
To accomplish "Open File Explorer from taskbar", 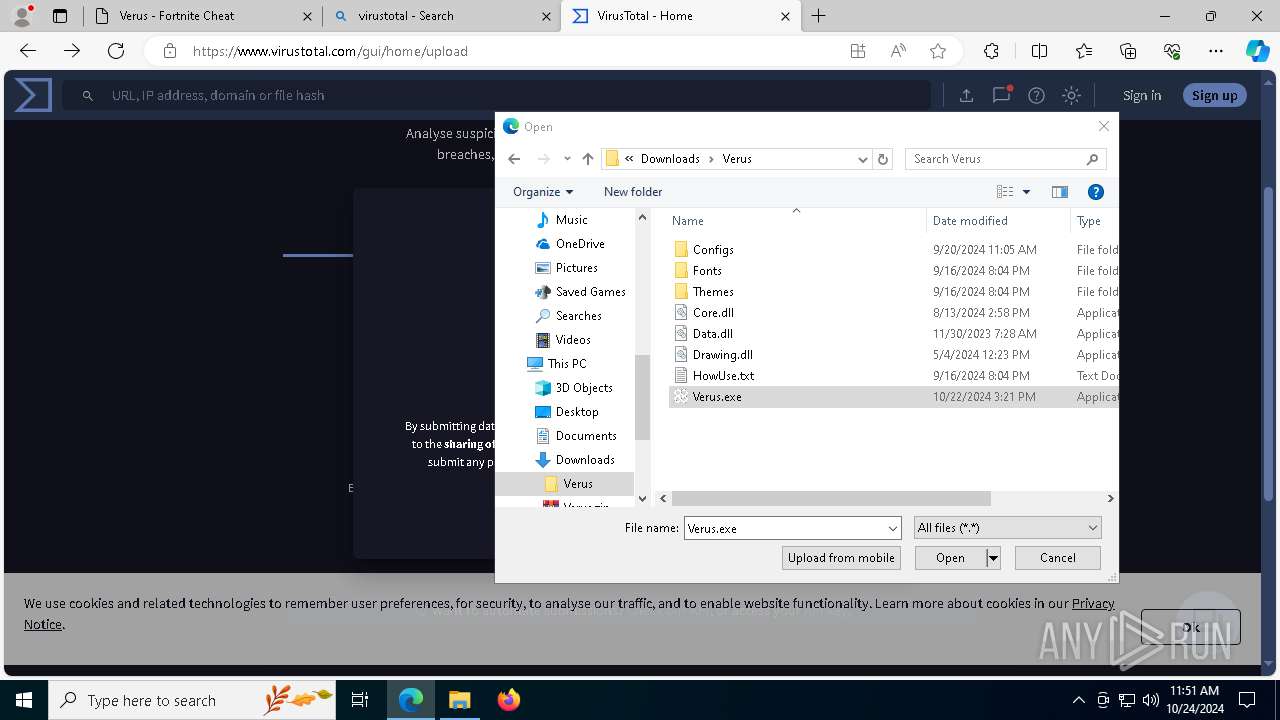I will click(460, 700).
